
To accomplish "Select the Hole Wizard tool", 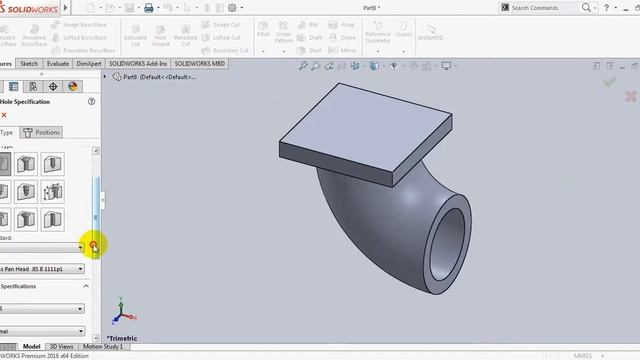I will click(x=160, y=35).
